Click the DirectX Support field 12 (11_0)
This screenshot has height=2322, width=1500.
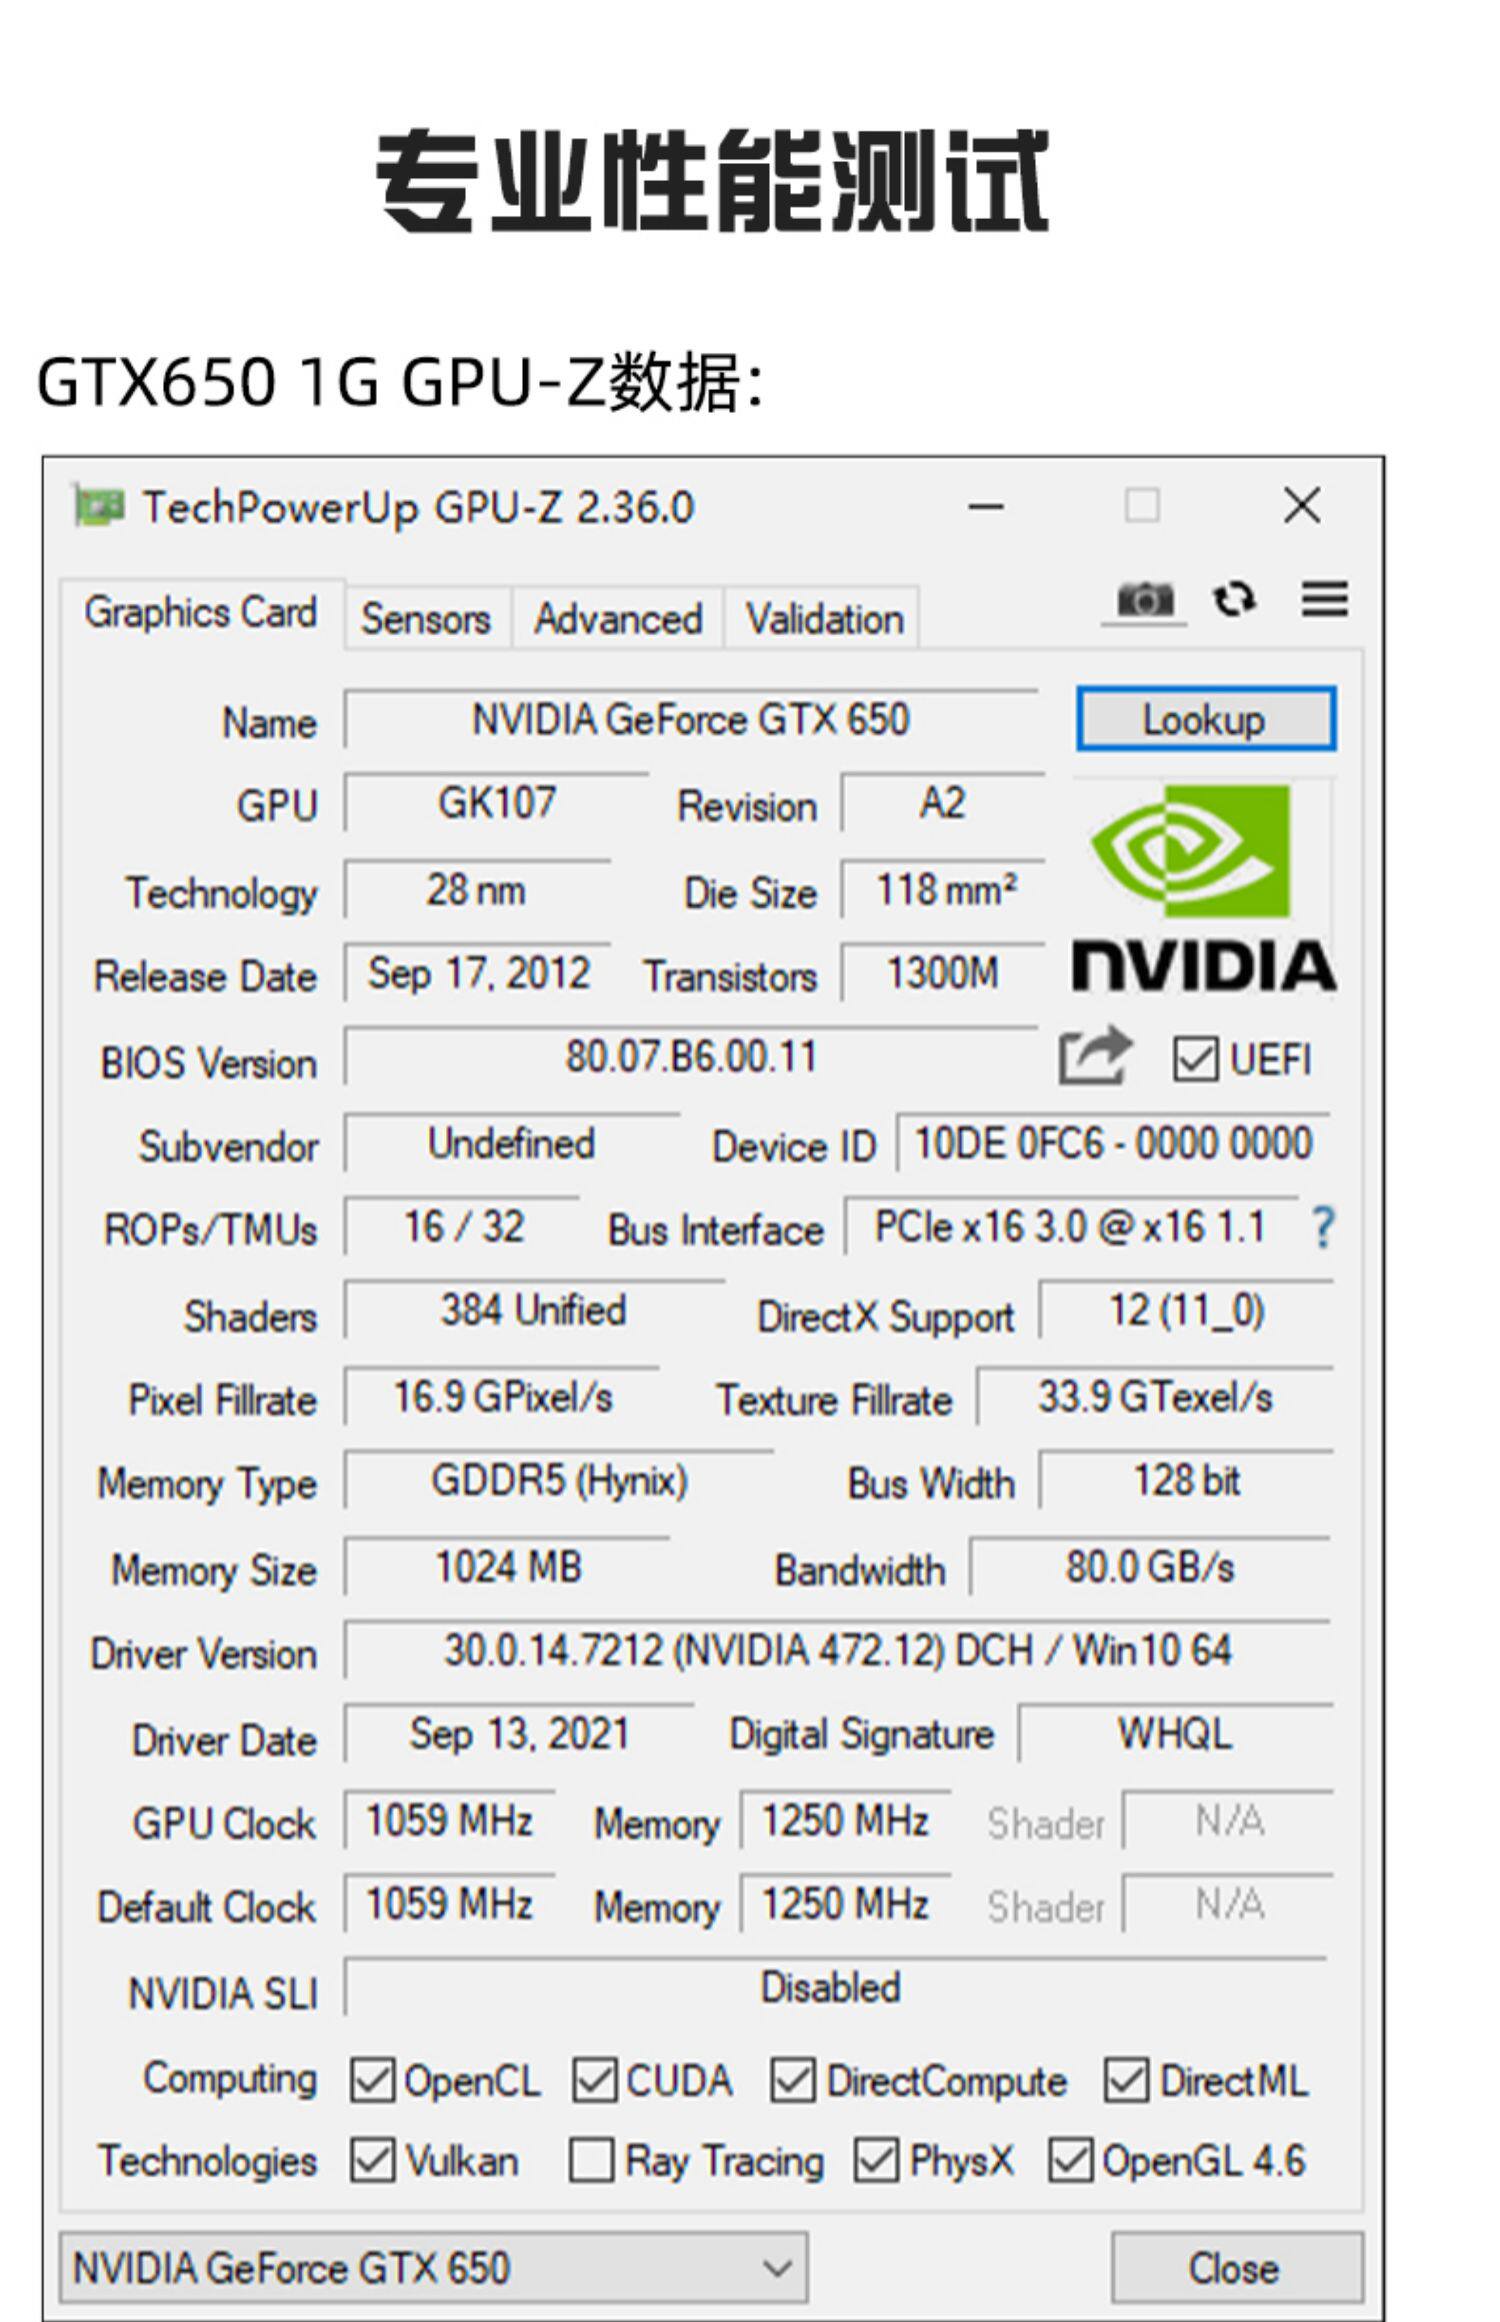click(1186, 1310)
